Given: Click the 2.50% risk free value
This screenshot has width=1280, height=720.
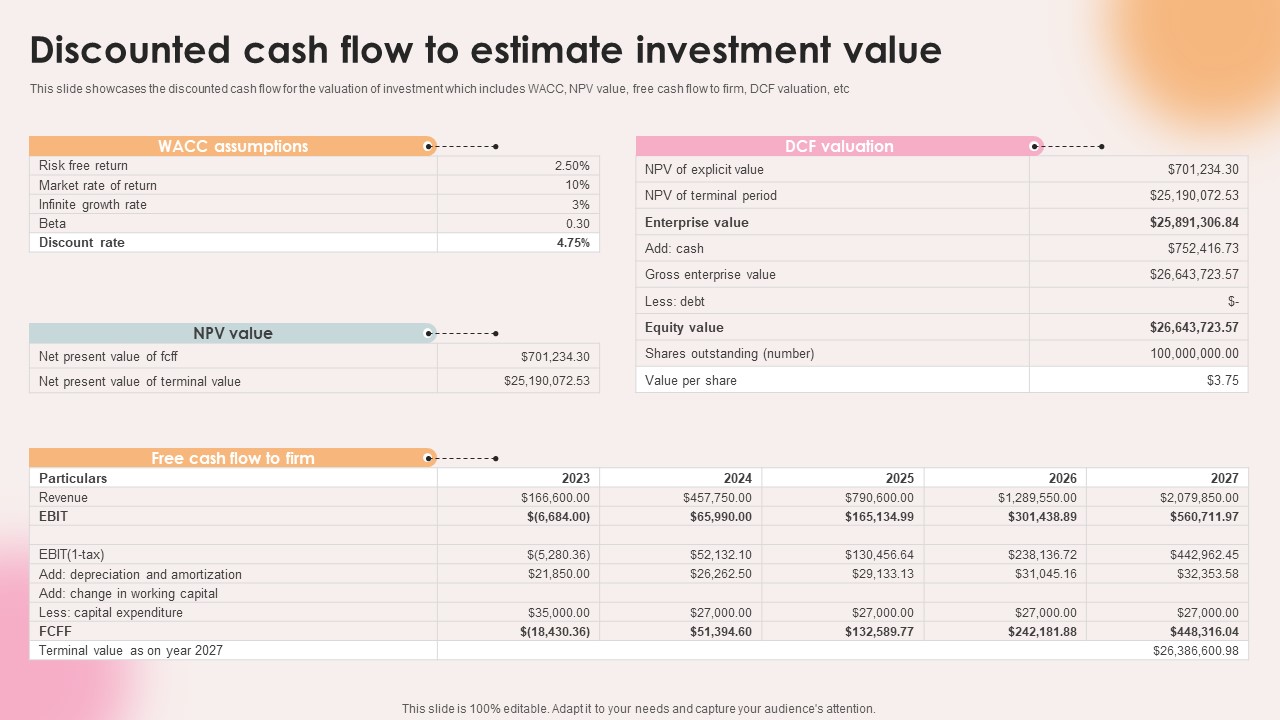Looking at the screenshot, I should [x=572, y=166].
